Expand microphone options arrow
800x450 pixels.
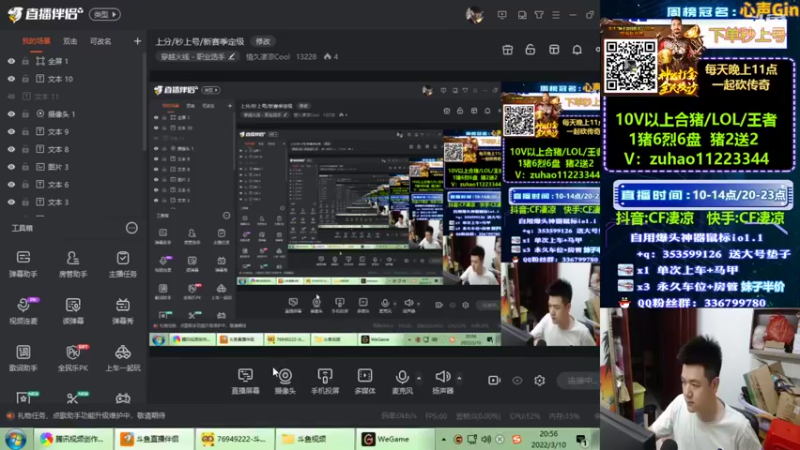click(x=419, y=379)
